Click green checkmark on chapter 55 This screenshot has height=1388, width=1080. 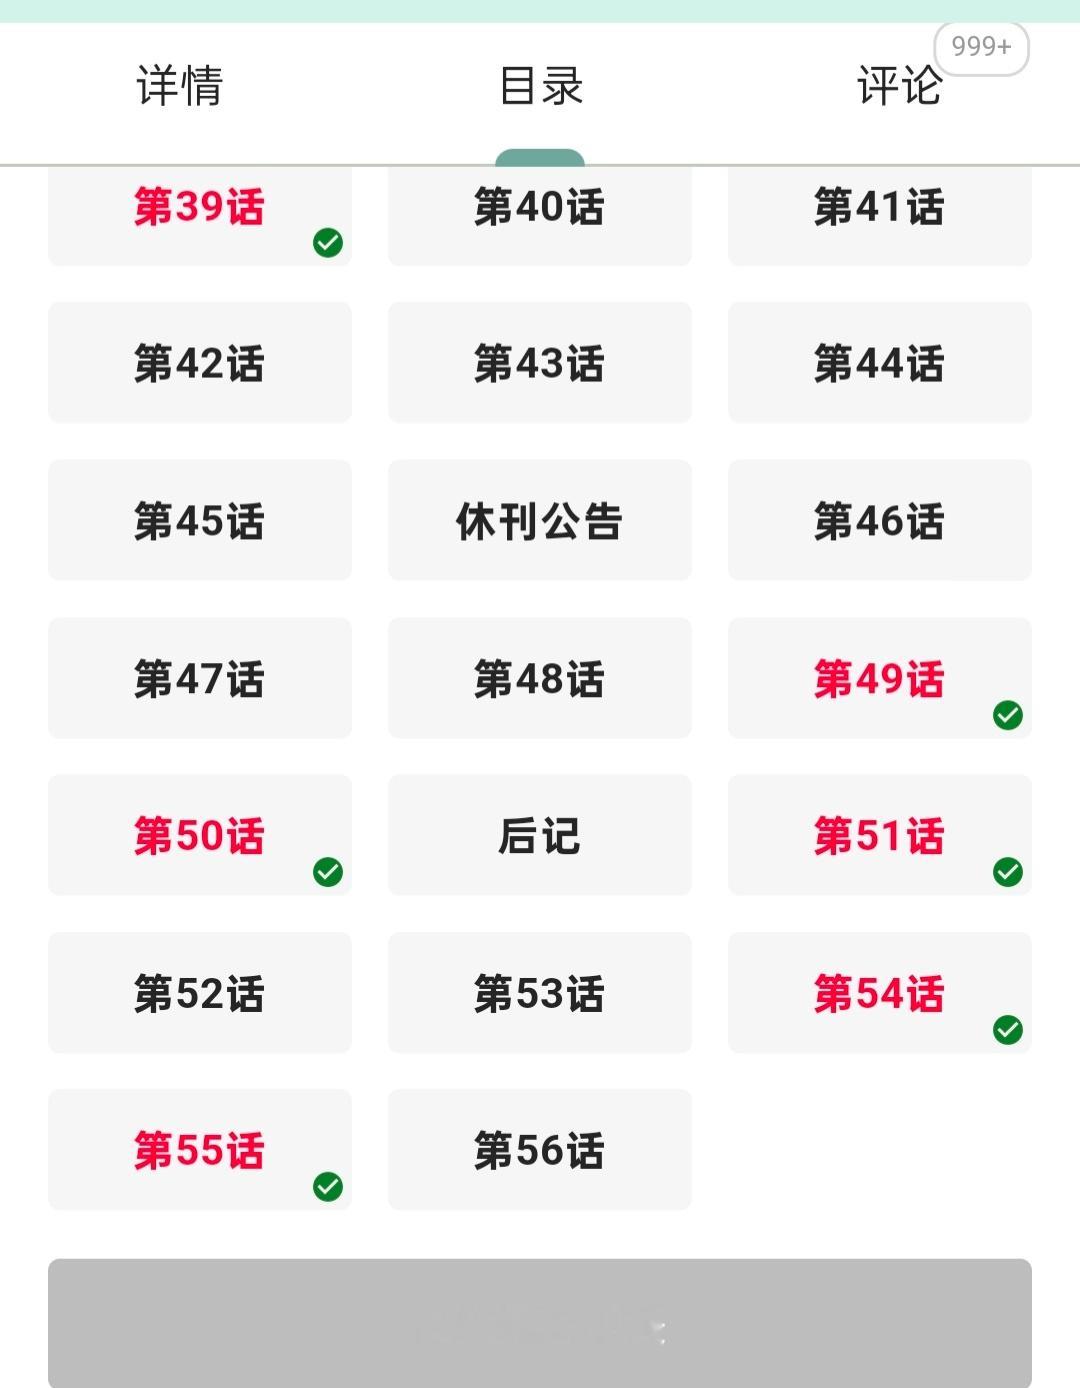click(328, 1186)
